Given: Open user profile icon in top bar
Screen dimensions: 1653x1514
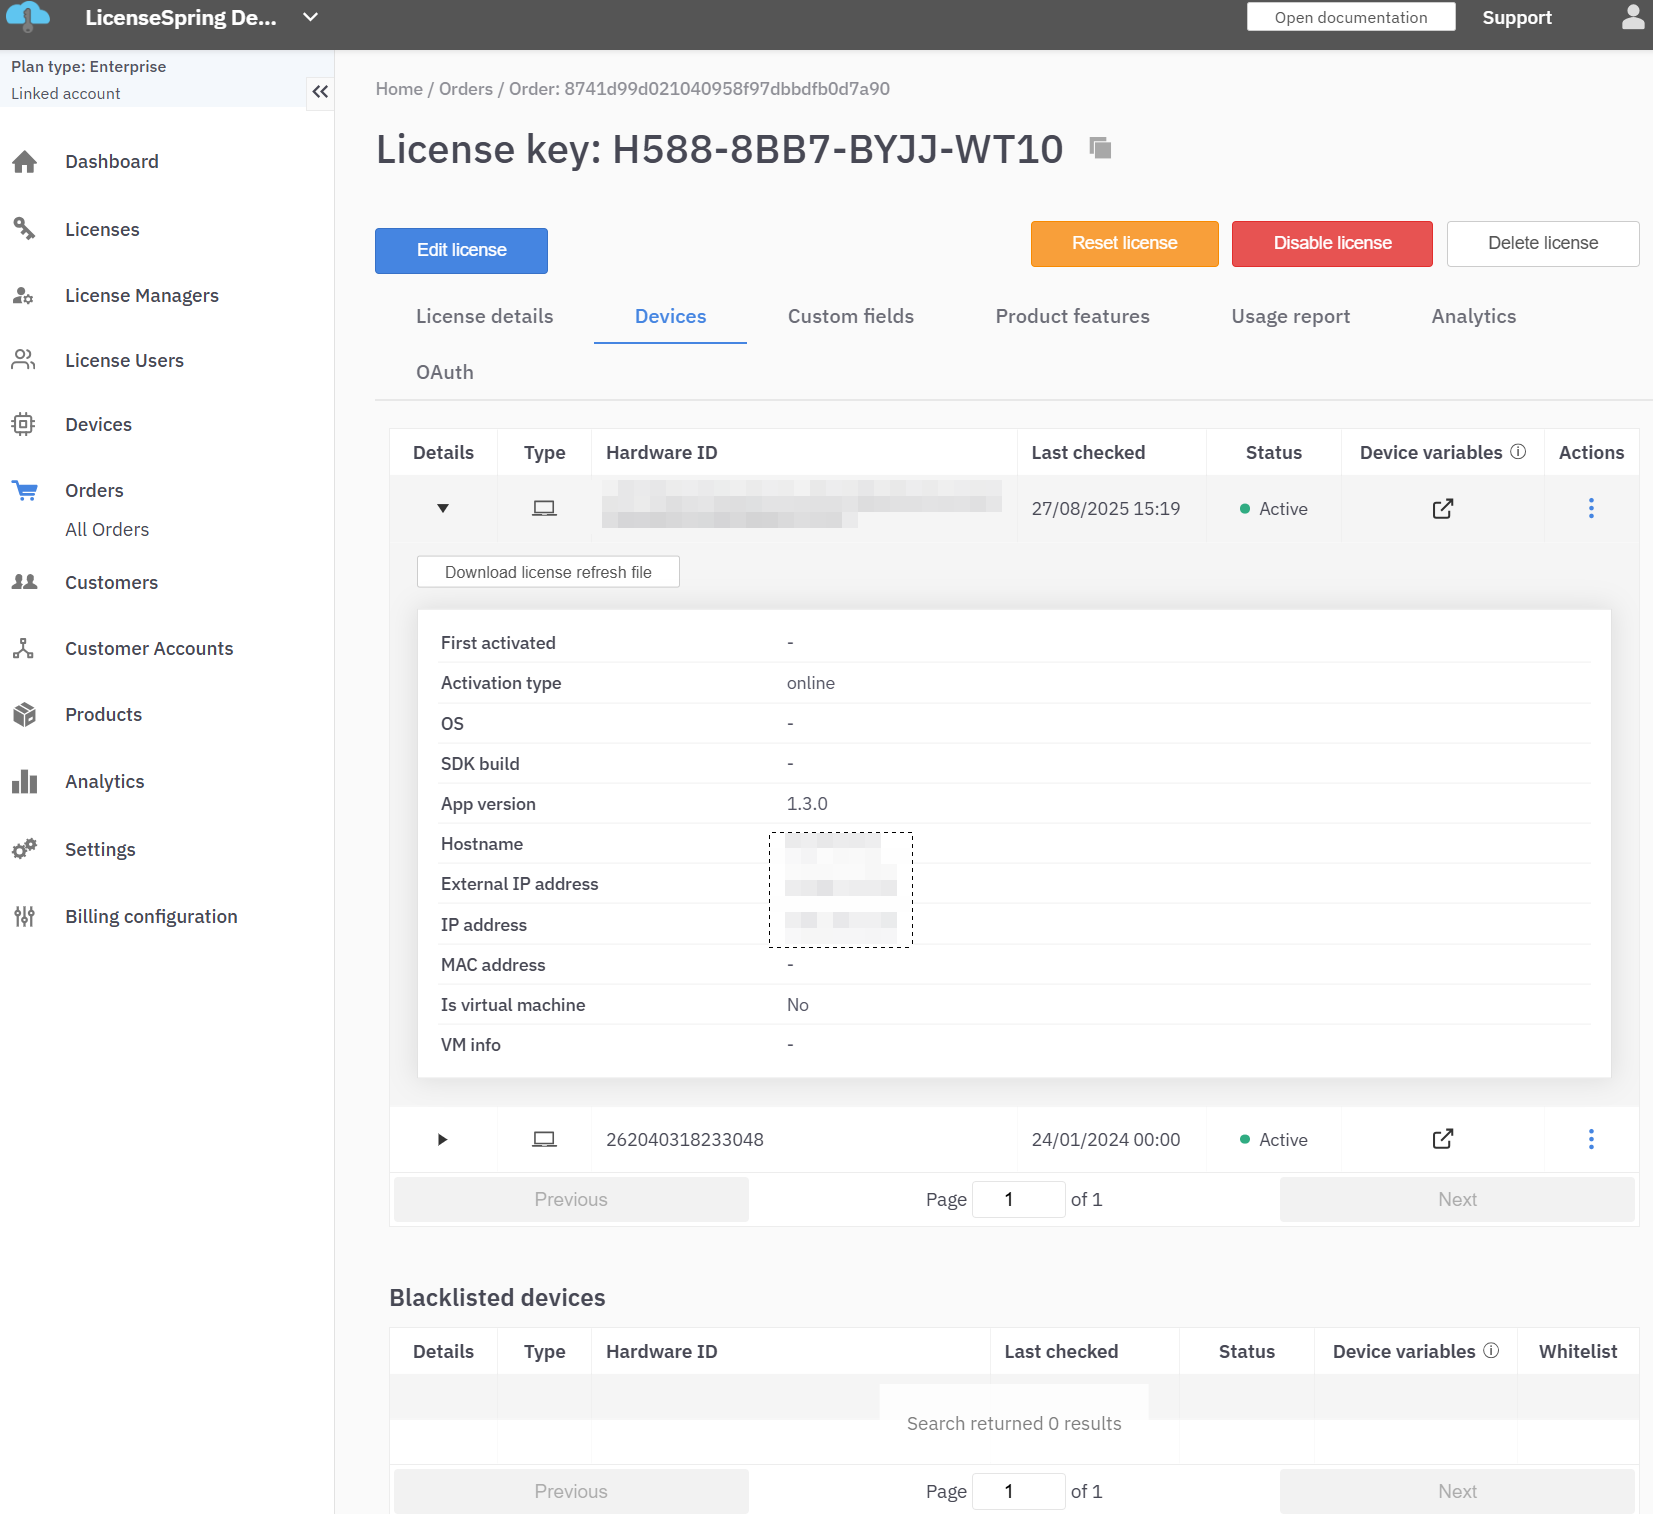Looking at the screenshot, I should point(1632,18).
